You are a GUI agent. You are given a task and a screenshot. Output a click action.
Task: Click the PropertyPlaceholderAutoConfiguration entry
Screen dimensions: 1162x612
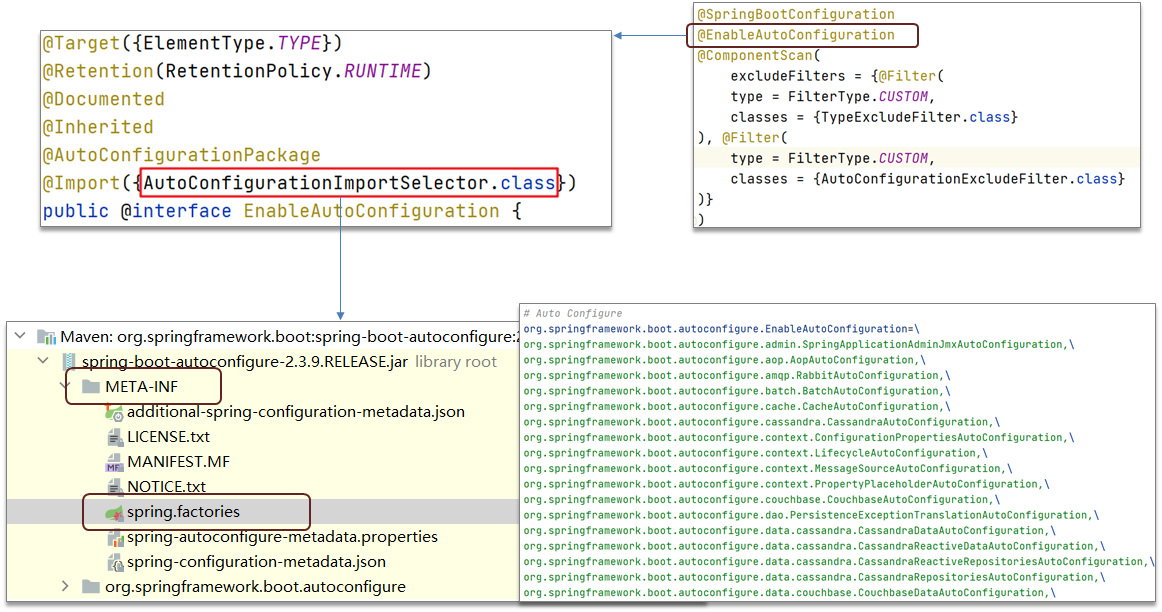point(786,485)
